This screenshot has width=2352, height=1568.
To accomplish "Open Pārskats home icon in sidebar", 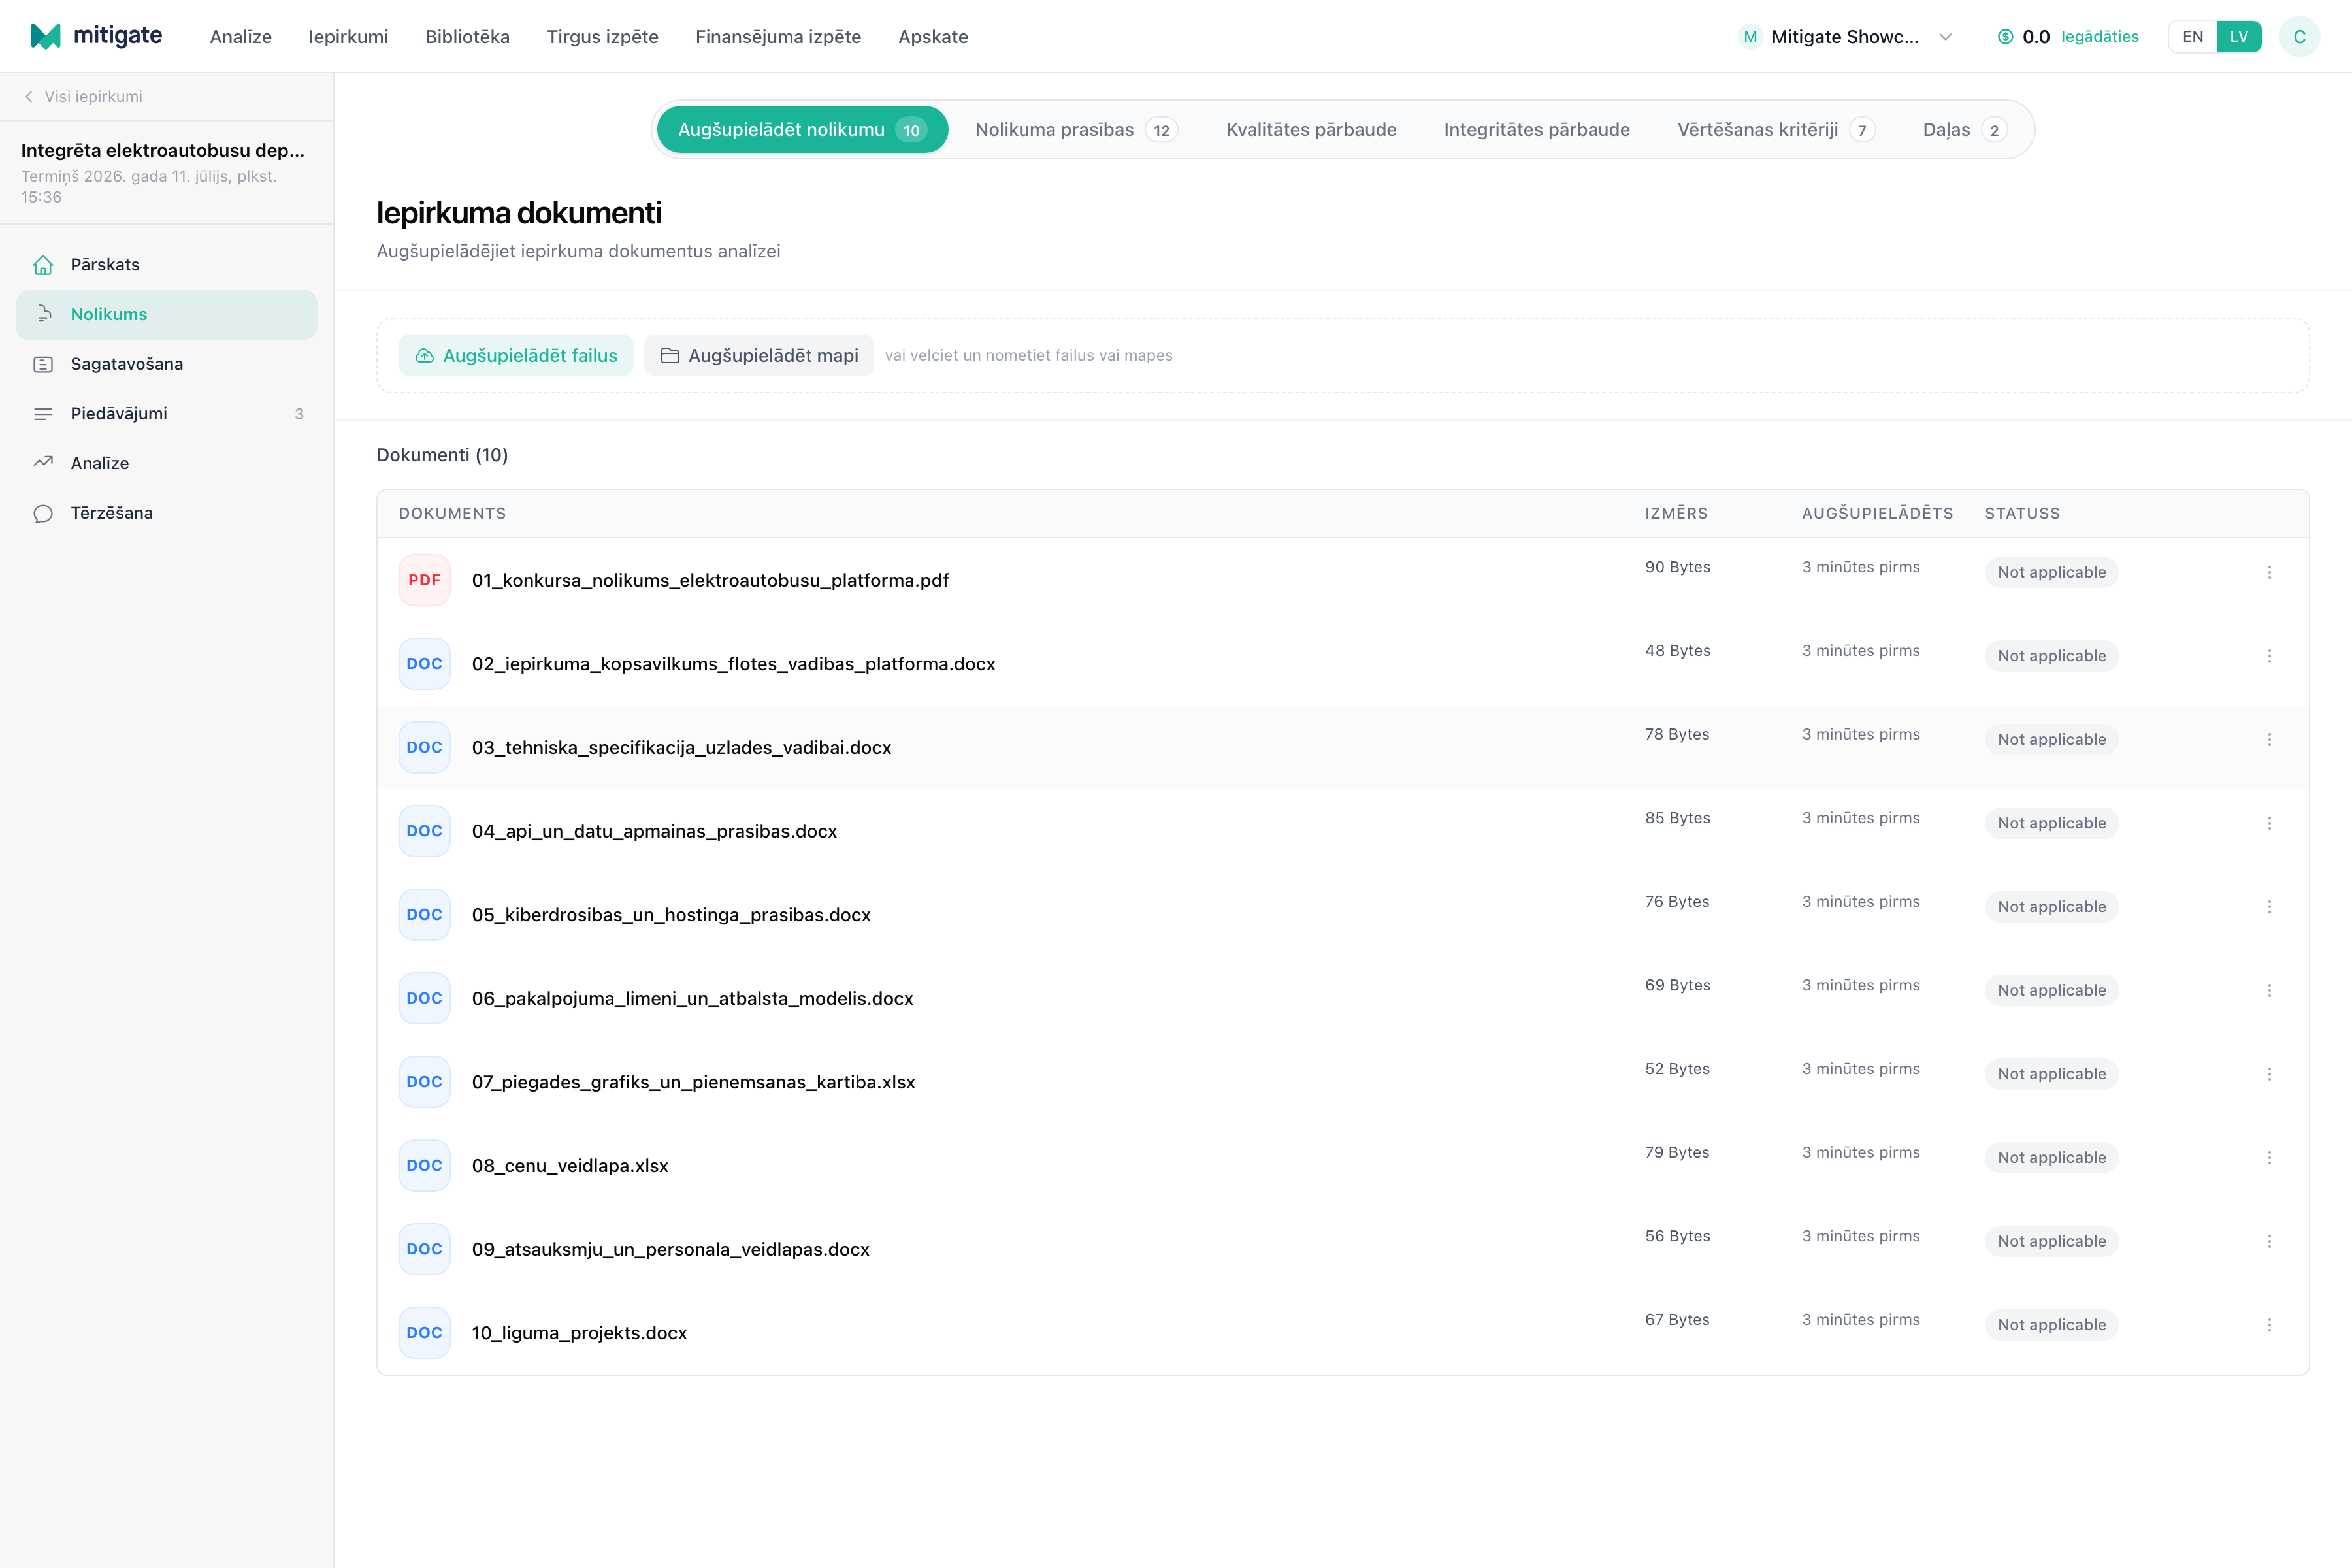I will click(x=43, y=265).
